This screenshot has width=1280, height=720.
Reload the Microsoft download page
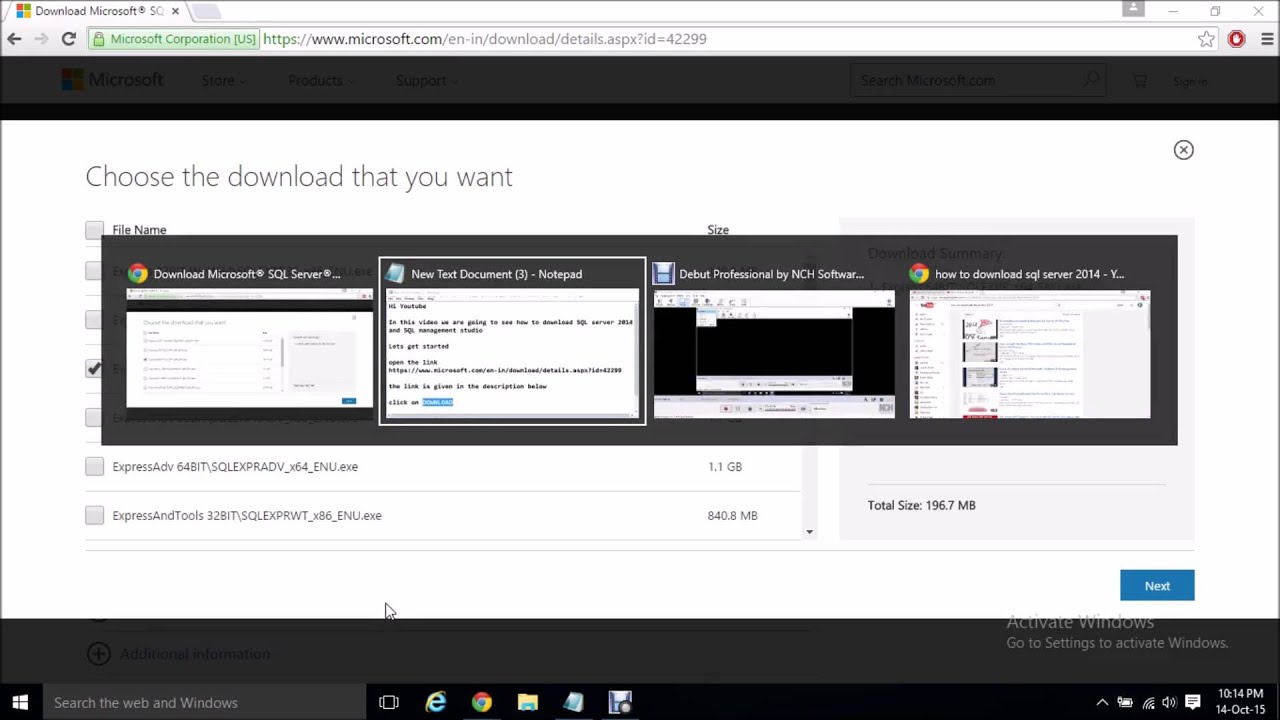(68, 39)
